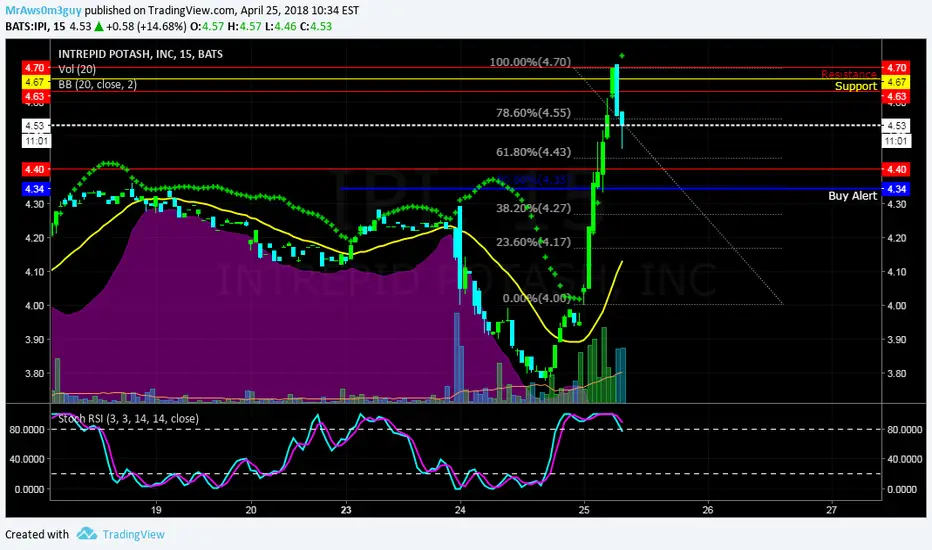This screenshot has height=550, width=932.
Task: Click the yellow 4.67 tag on right price scale
Action: point(896,82)
